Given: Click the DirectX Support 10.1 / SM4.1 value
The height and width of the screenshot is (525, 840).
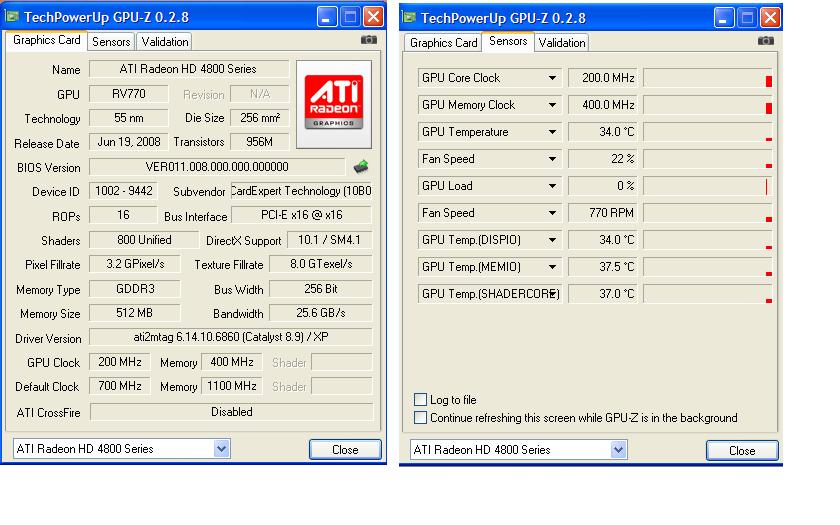Looking at the screenshot, I should (x=329, y=239).
